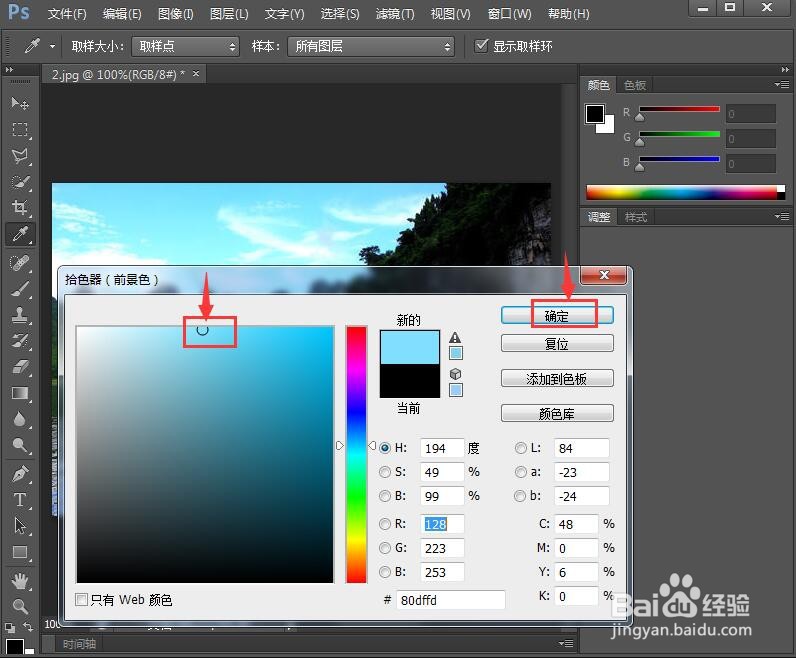Screen dimensions: 796x658
Task: Select the Eraser tool
Action: point(20,367)
